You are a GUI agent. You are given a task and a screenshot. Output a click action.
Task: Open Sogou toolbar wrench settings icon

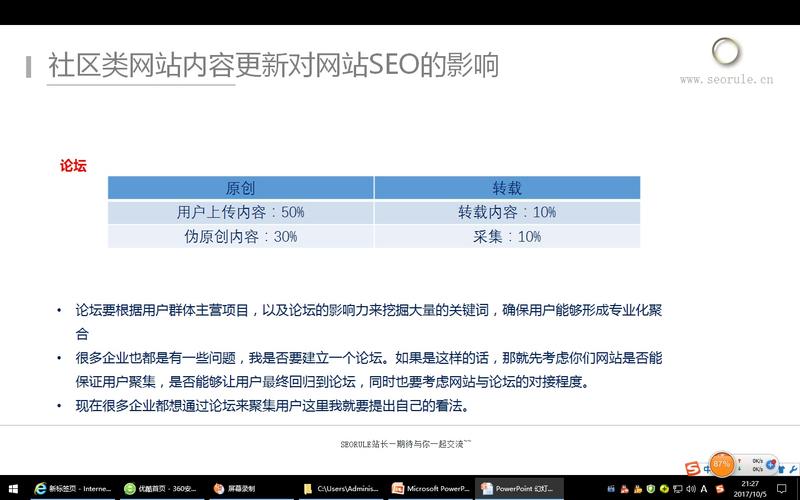(x=793, y=469)
